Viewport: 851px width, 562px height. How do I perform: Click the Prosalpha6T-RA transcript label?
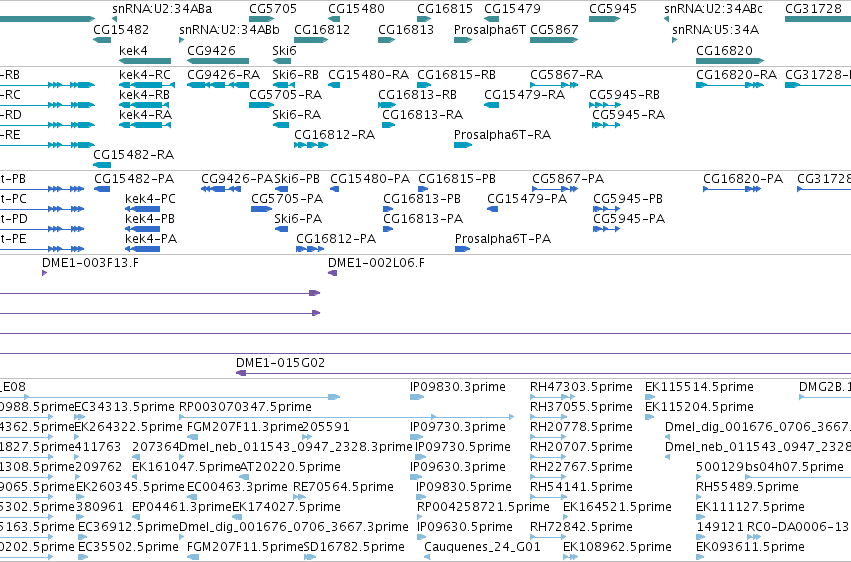point(503,135)
